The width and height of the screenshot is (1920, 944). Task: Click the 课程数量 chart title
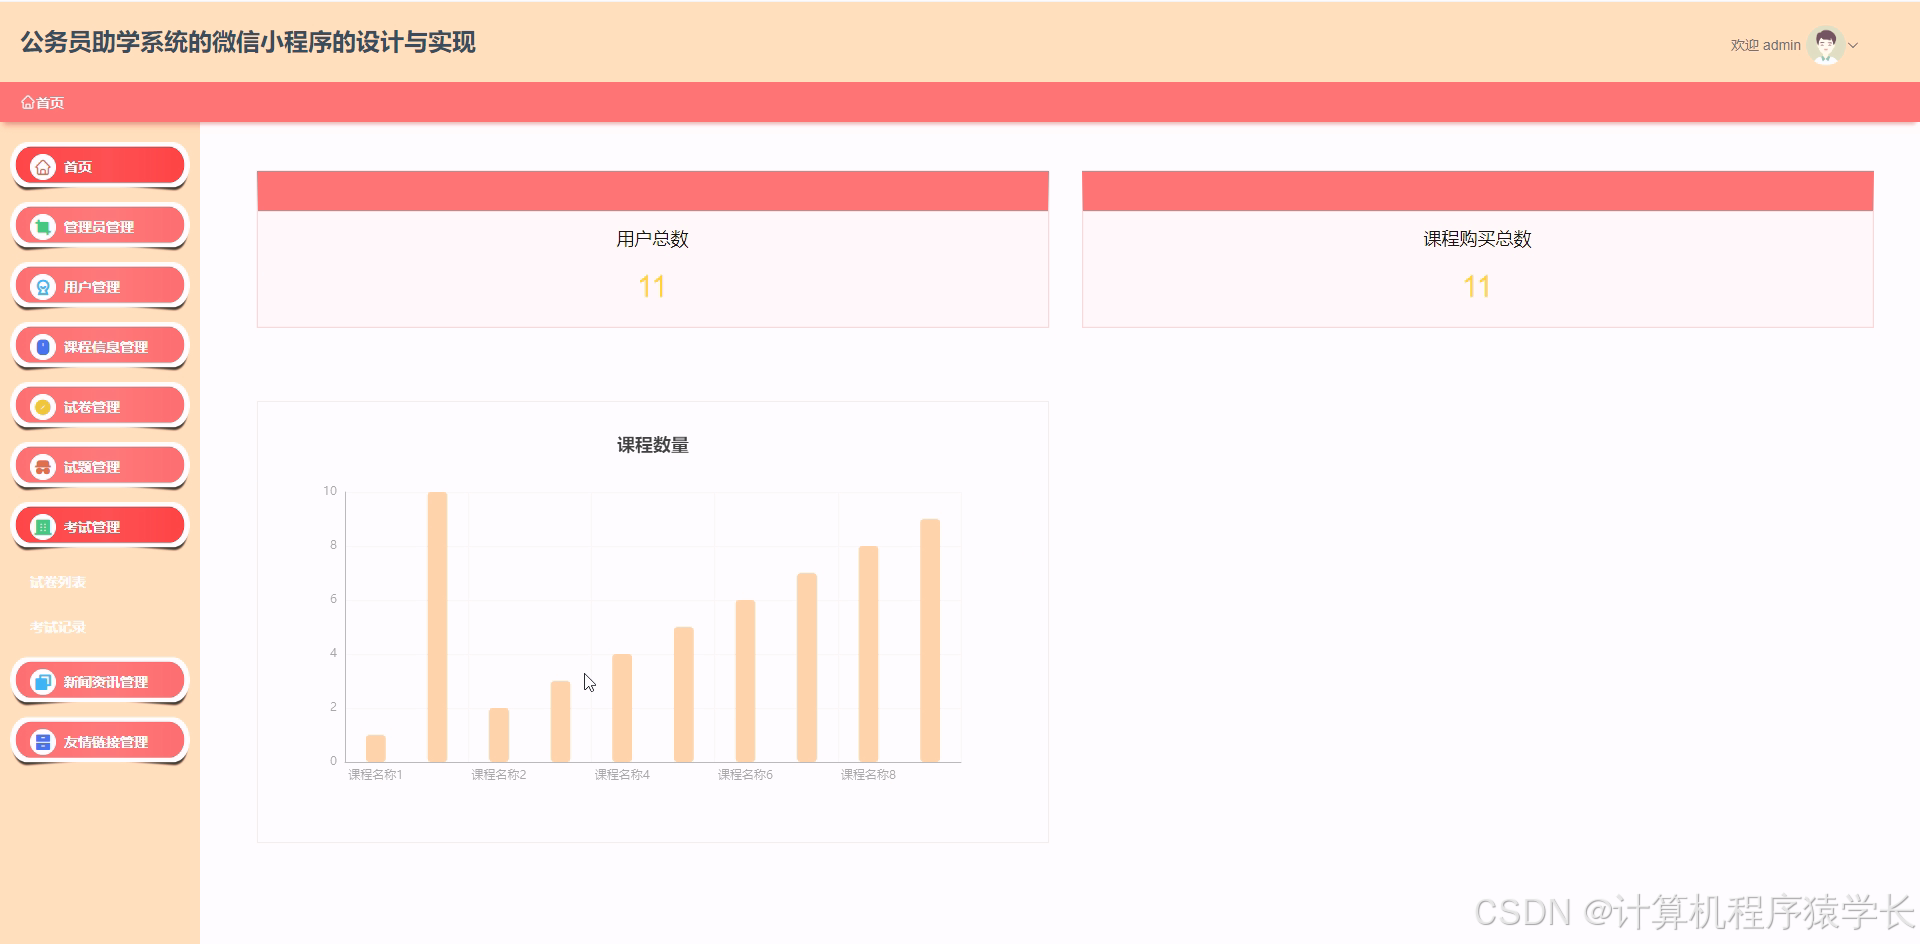pyautogui.click(x=652, y=445)
